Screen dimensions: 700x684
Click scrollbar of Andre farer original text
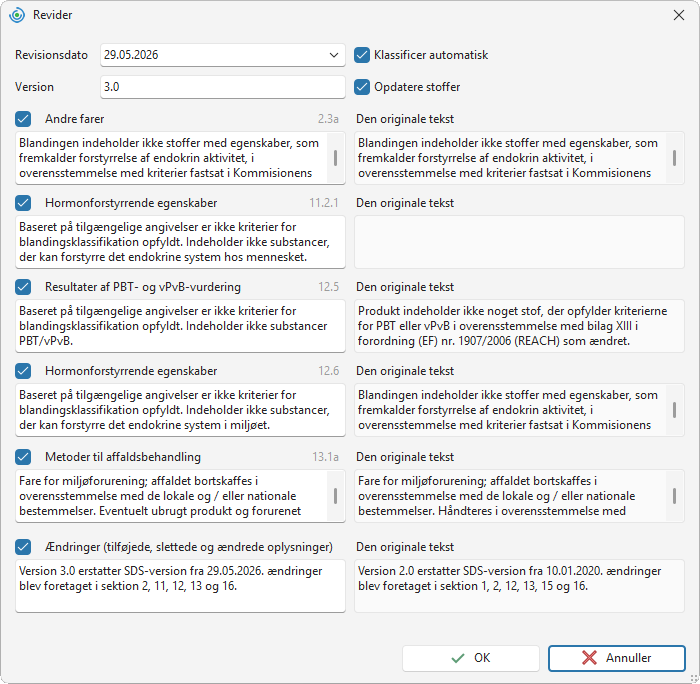[674, 158]
